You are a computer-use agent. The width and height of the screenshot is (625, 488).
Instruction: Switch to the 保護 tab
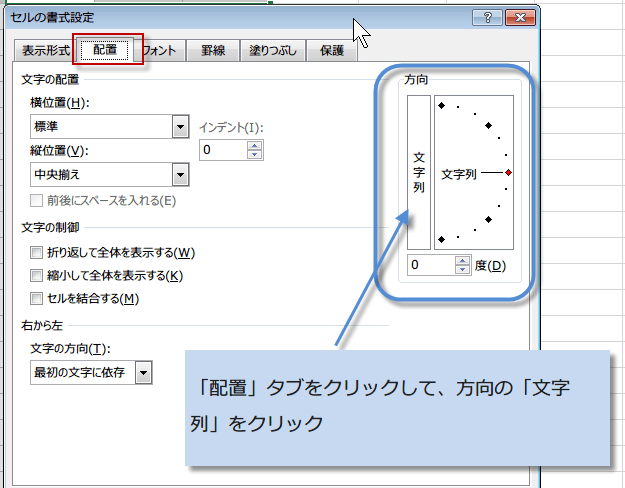[332, 51]
